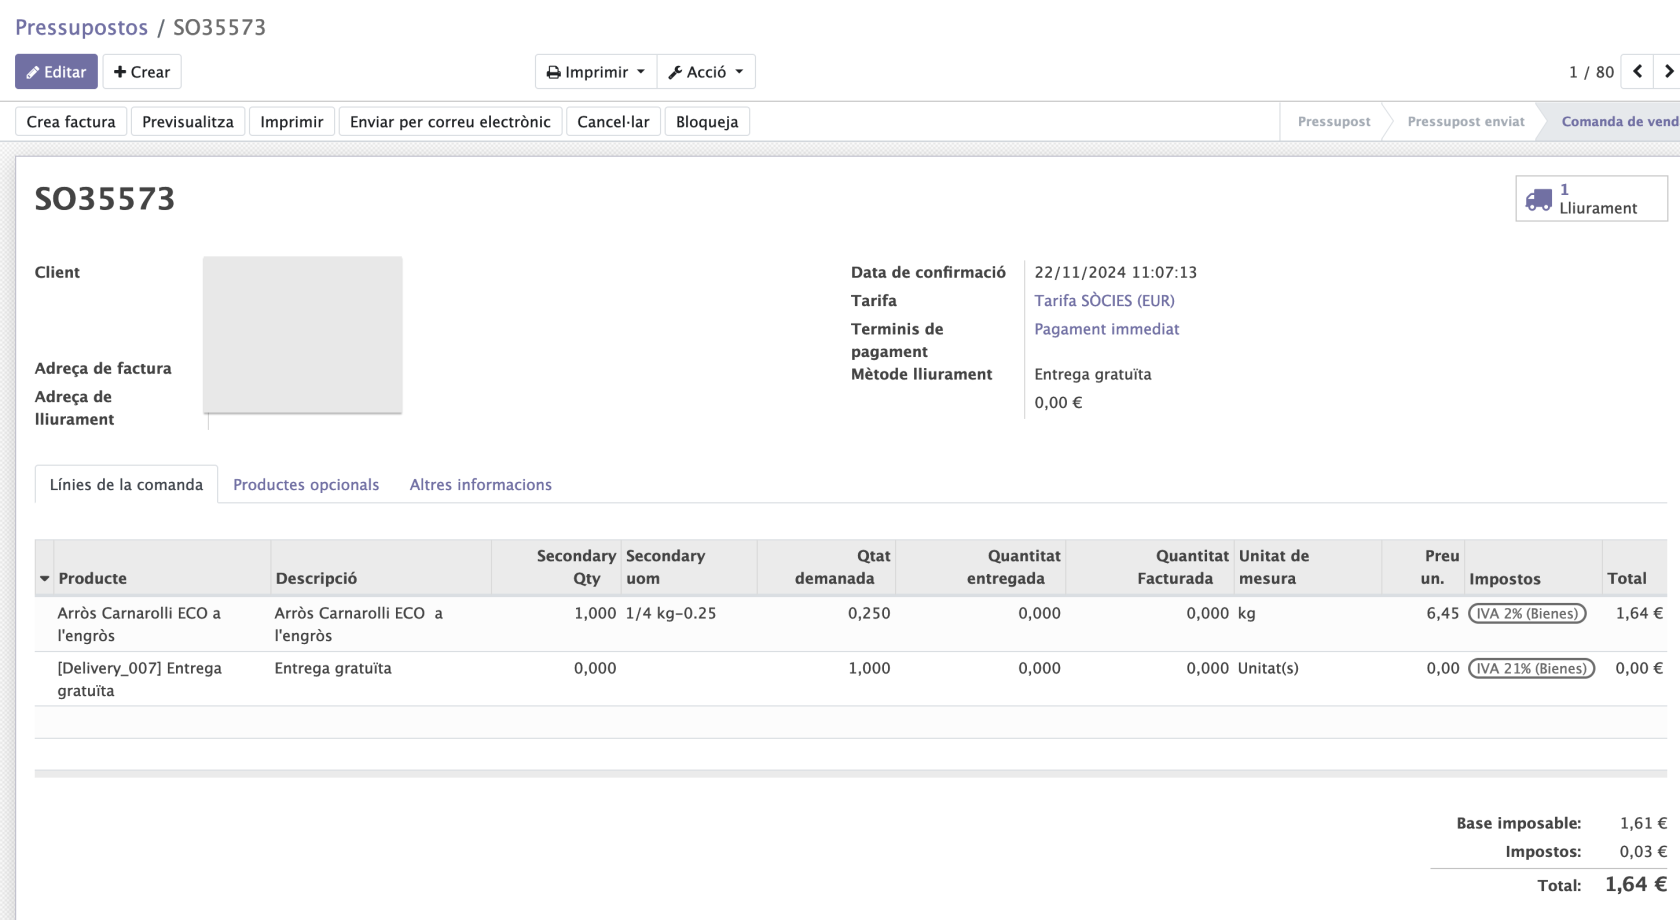Open the Acció dropdown menu
The width and height of the screenshot is (1680, 920).
[706, 72]
